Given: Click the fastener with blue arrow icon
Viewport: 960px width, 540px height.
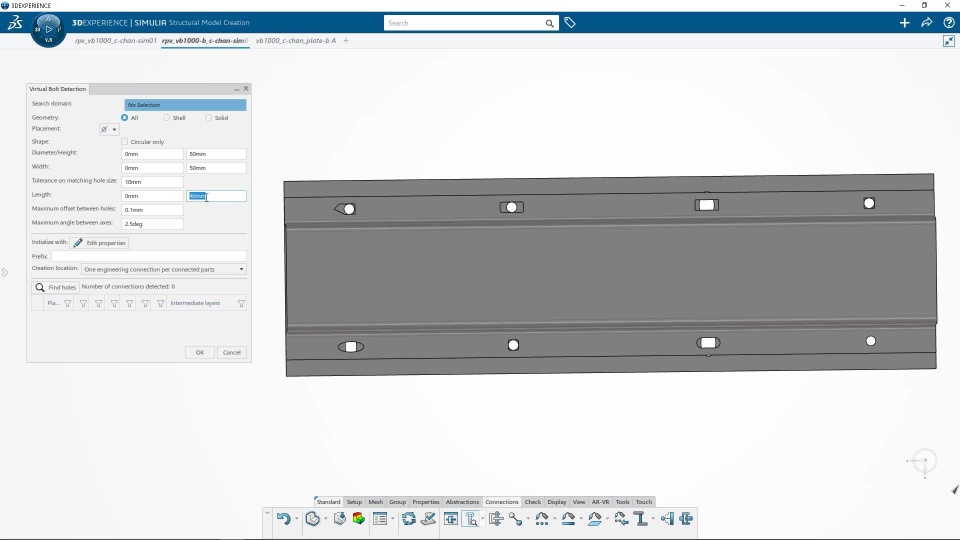Looking at the screenshot, I should pos(621,519).
